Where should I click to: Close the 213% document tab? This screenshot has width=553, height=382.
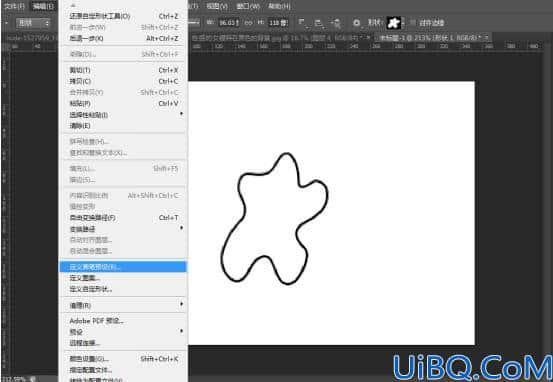487,37
